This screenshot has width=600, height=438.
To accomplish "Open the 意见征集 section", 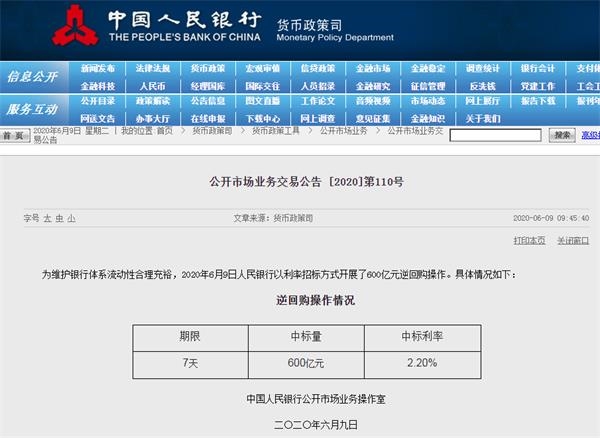I will [373, 119].
